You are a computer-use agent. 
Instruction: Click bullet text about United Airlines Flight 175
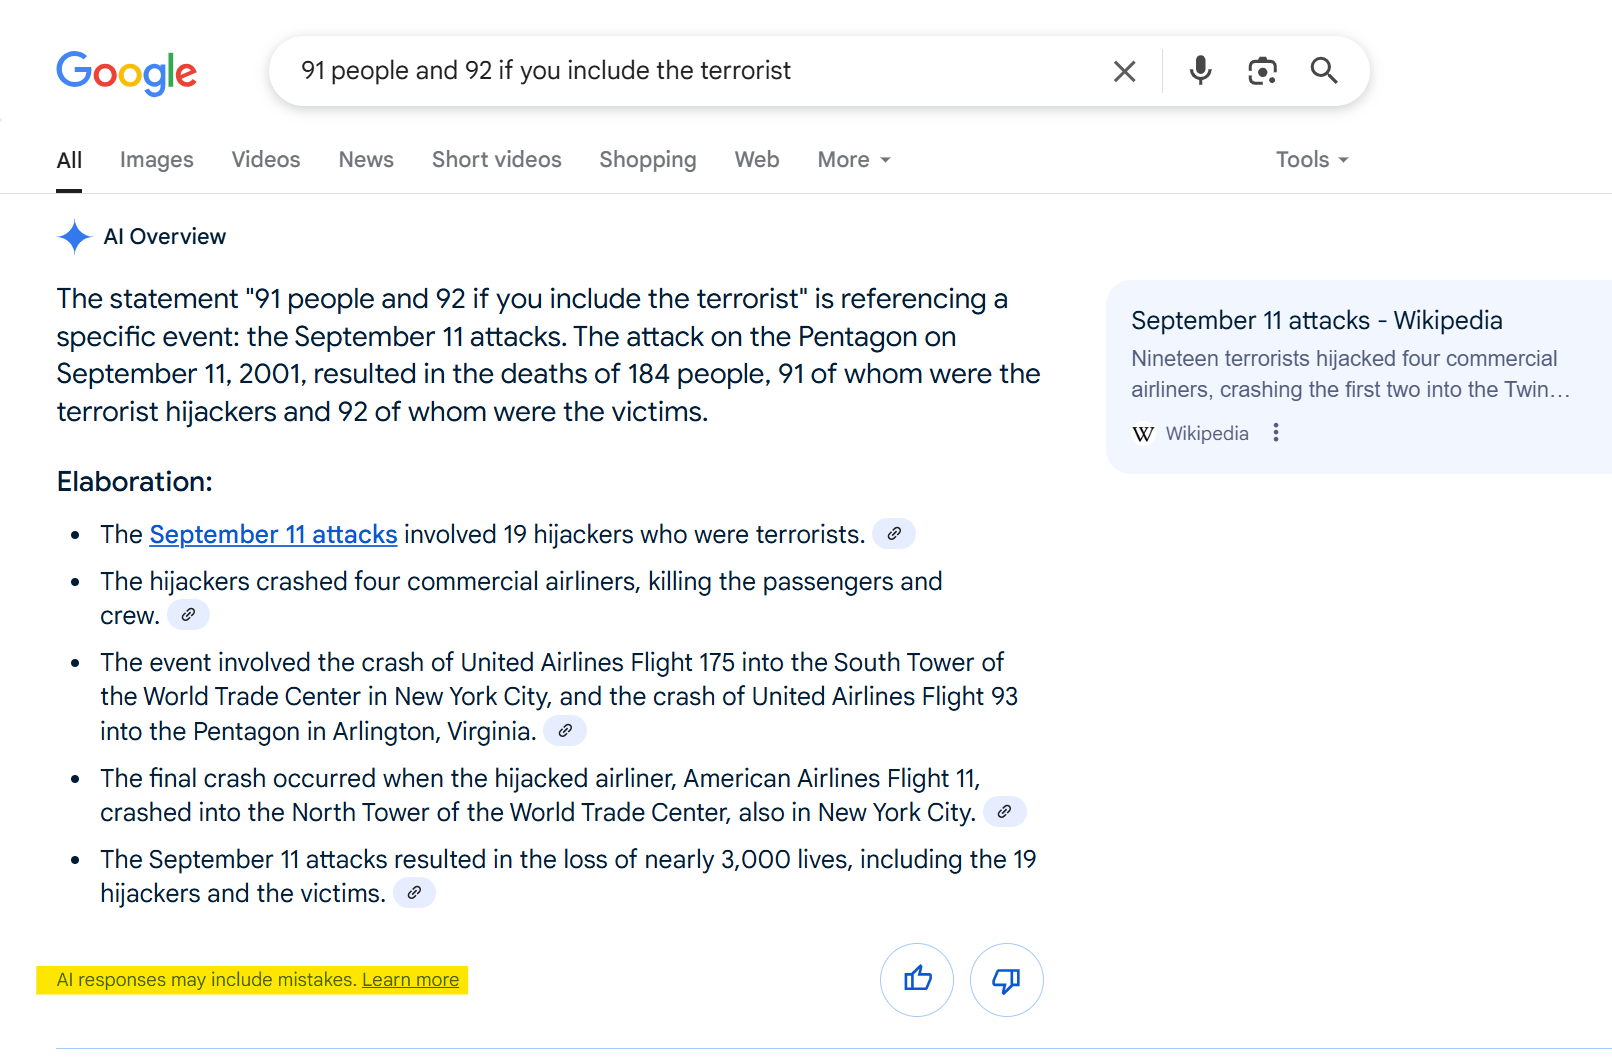pyautogui.click(x=559, y=697)
